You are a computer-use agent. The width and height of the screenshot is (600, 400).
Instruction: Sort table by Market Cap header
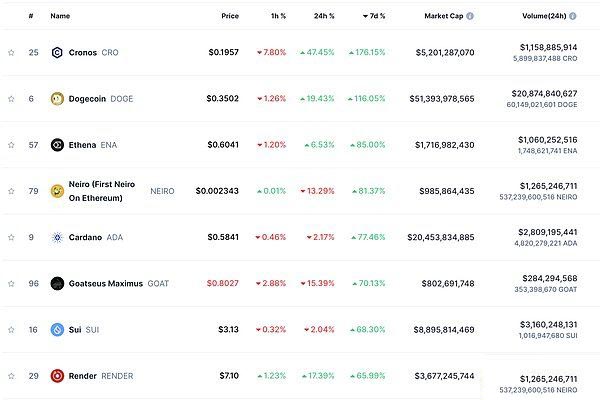pos(444,16)
